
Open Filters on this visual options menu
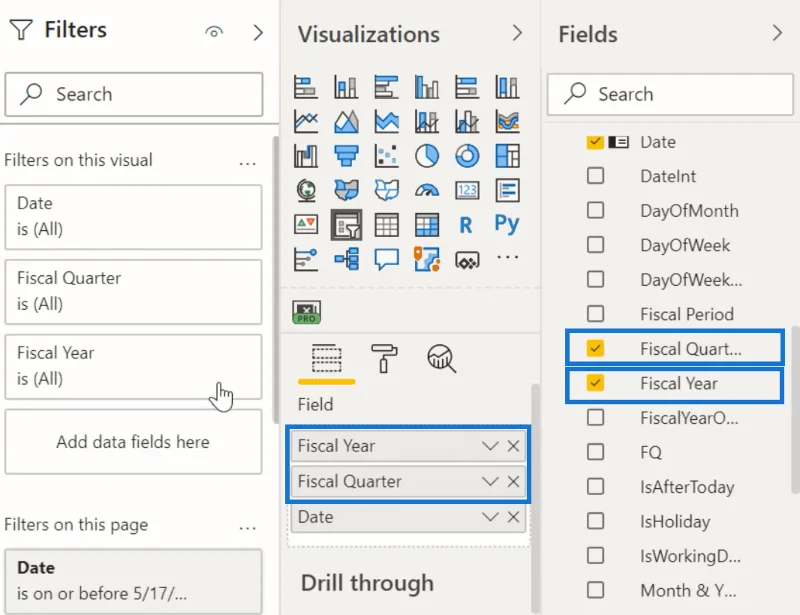(247, 164)
